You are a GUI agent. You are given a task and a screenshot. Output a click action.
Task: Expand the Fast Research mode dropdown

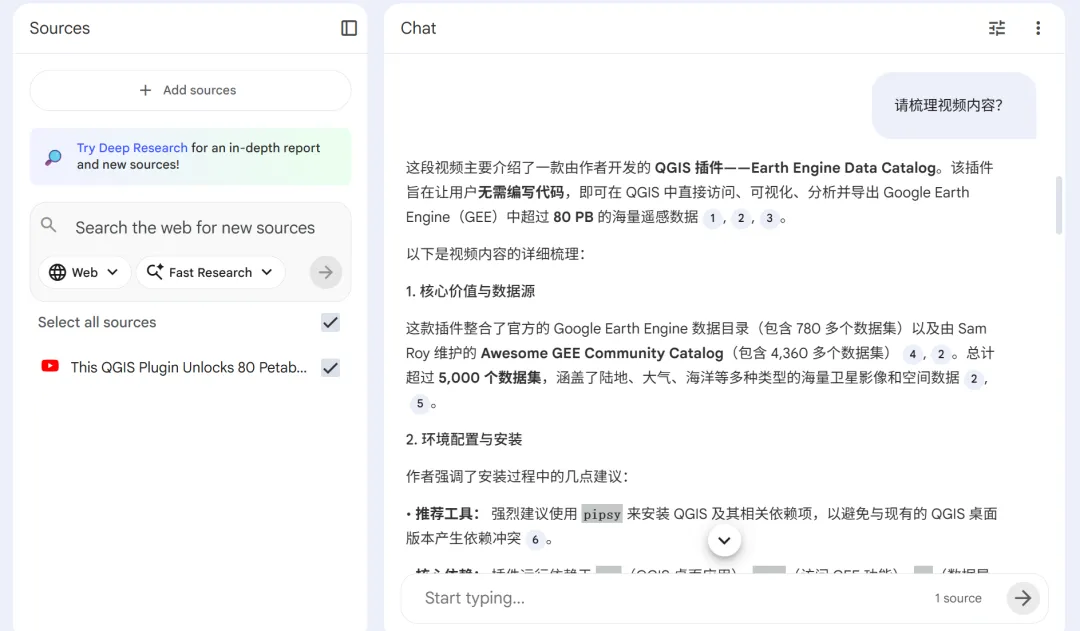click(210, 272)
